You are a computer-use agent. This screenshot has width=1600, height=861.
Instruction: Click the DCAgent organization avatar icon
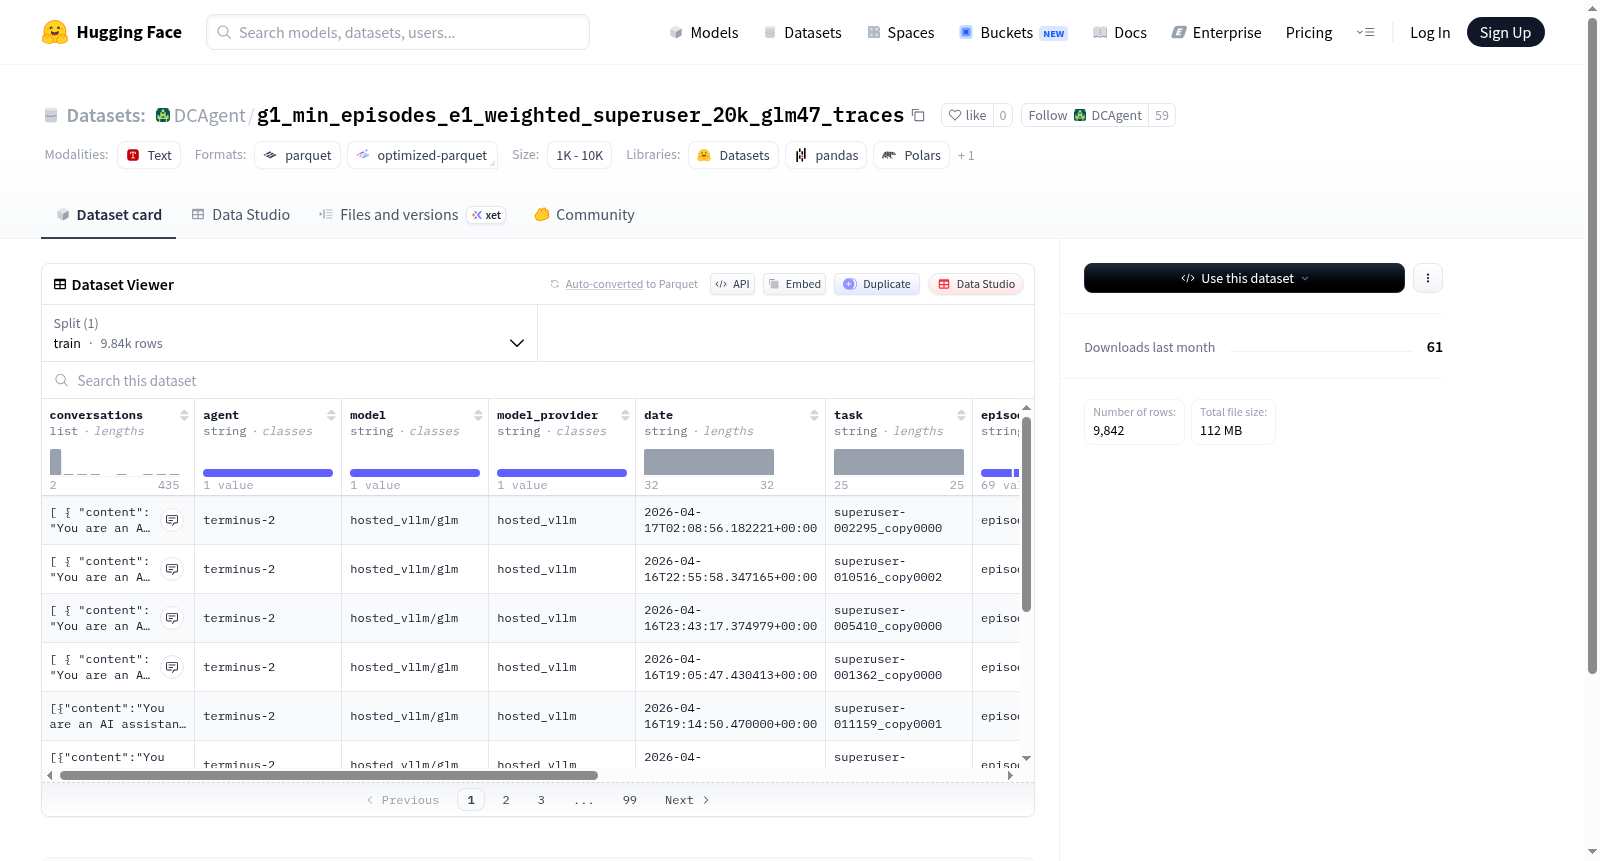point(163,115)
